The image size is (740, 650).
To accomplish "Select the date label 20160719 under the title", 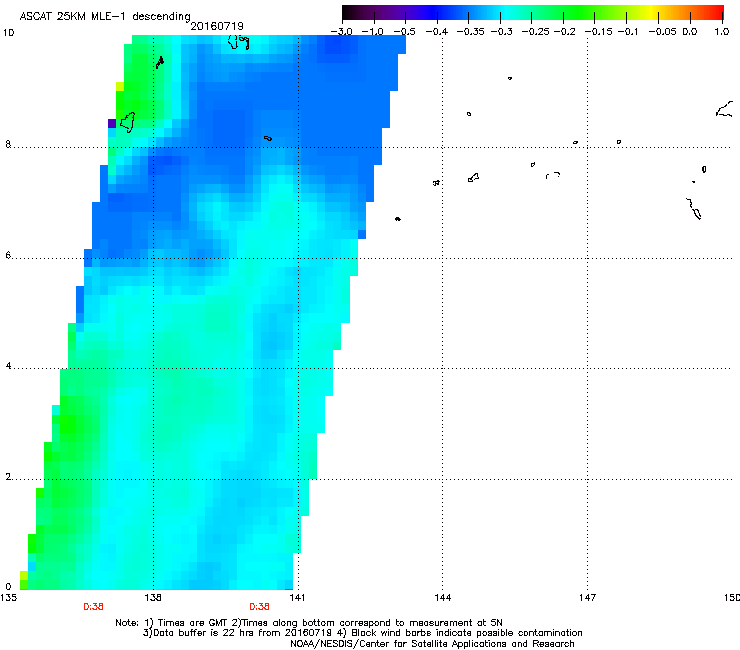I will 217,26.
